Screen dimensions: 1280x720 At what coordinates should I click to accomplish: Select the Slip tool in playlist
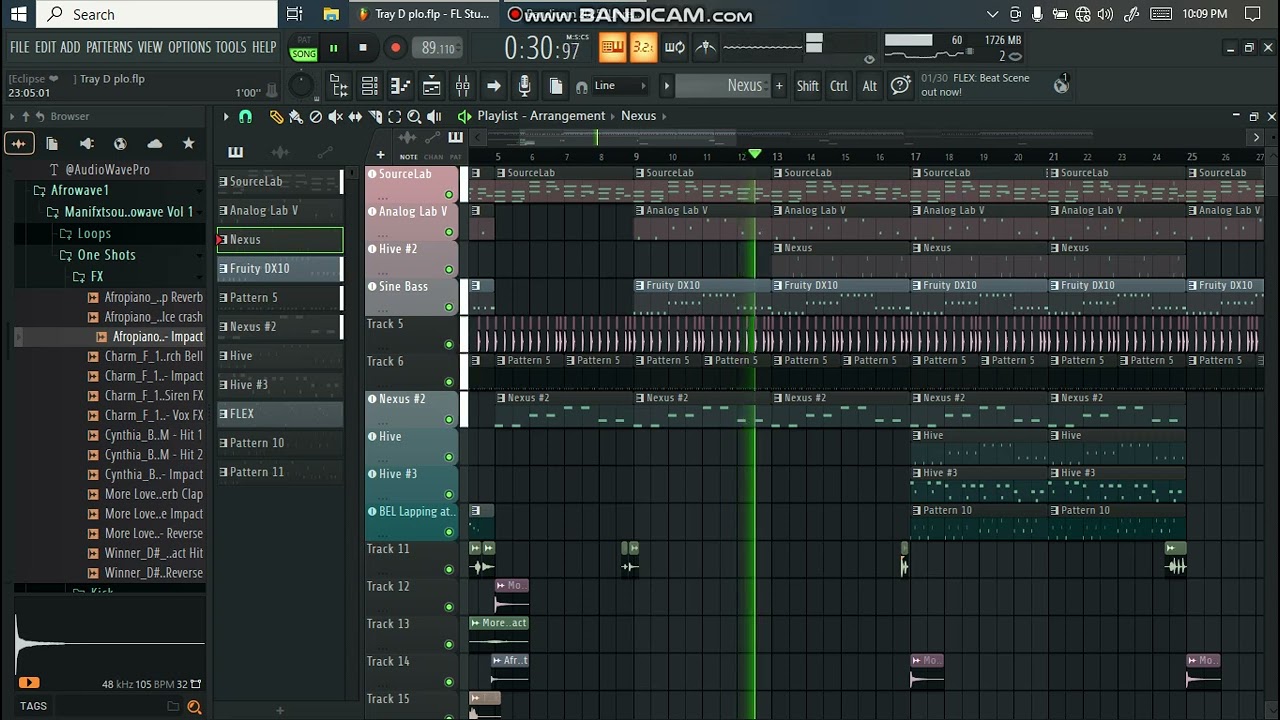[355, 117]
